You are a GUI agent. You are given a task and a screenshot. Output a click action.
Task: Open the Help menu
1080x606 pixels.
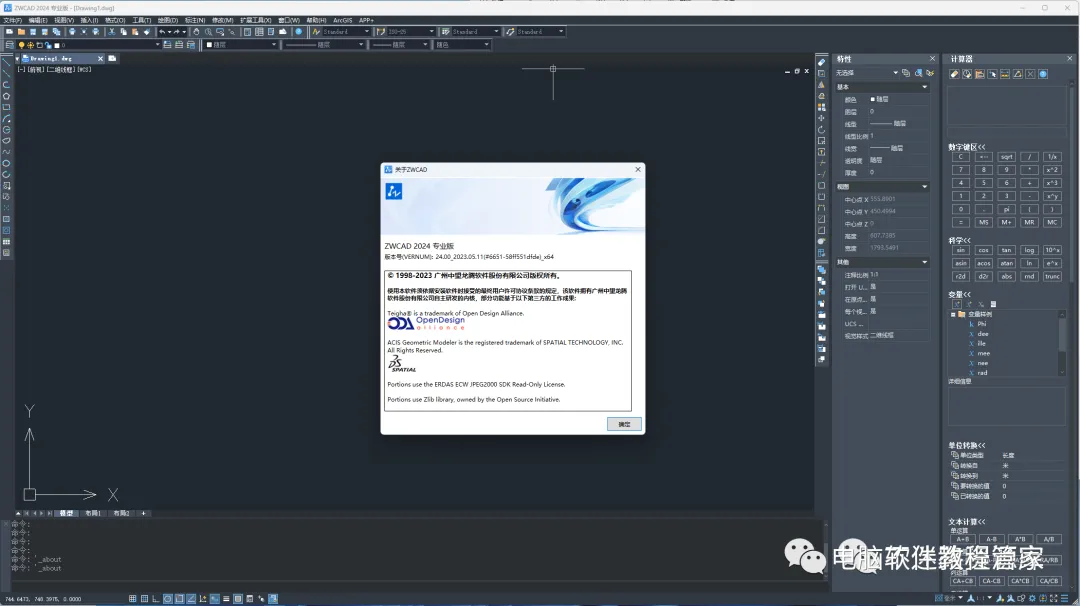316,20
